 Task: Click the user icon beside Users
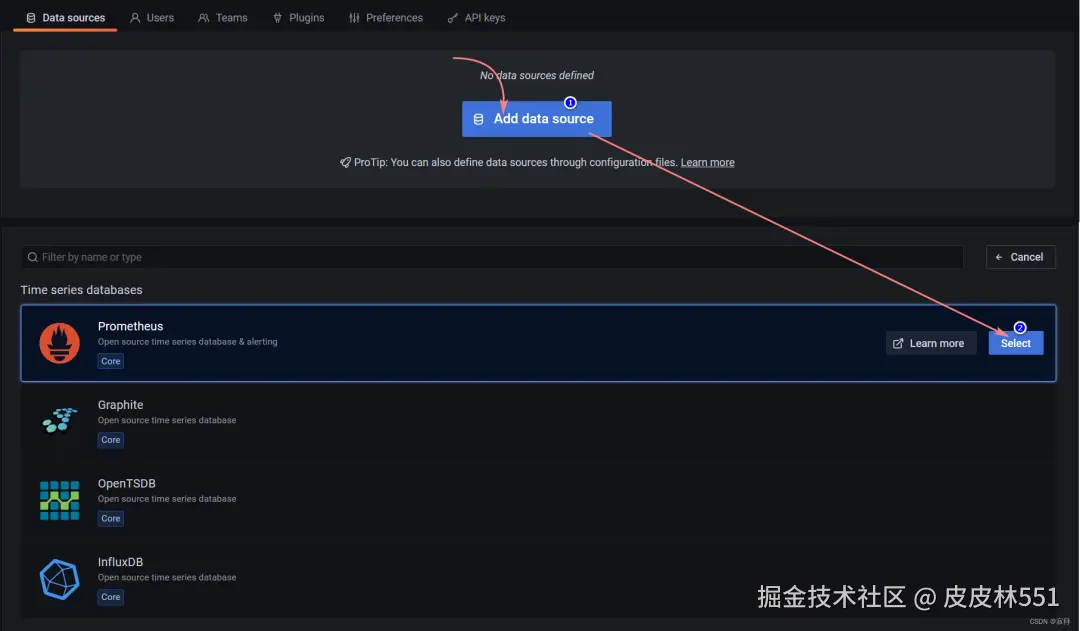pyautogui.click(x=135, y=18)
